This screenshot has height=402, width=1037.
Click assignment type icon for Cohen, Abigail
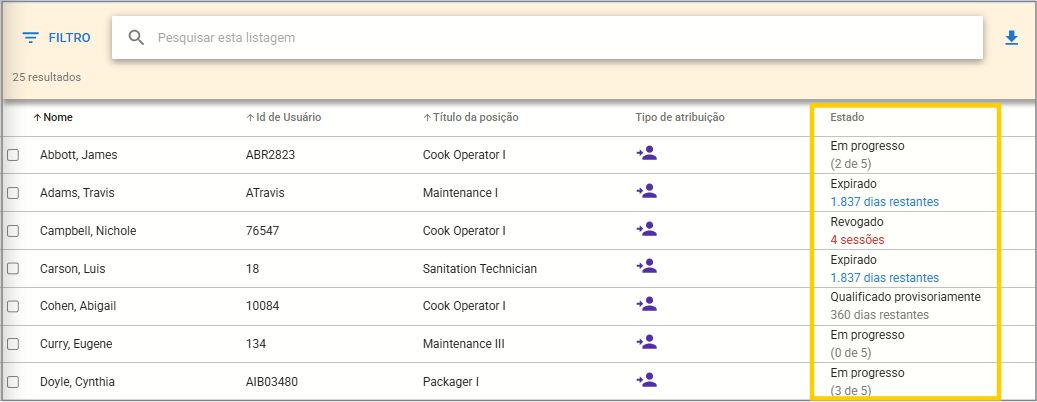tap(646, 305)
